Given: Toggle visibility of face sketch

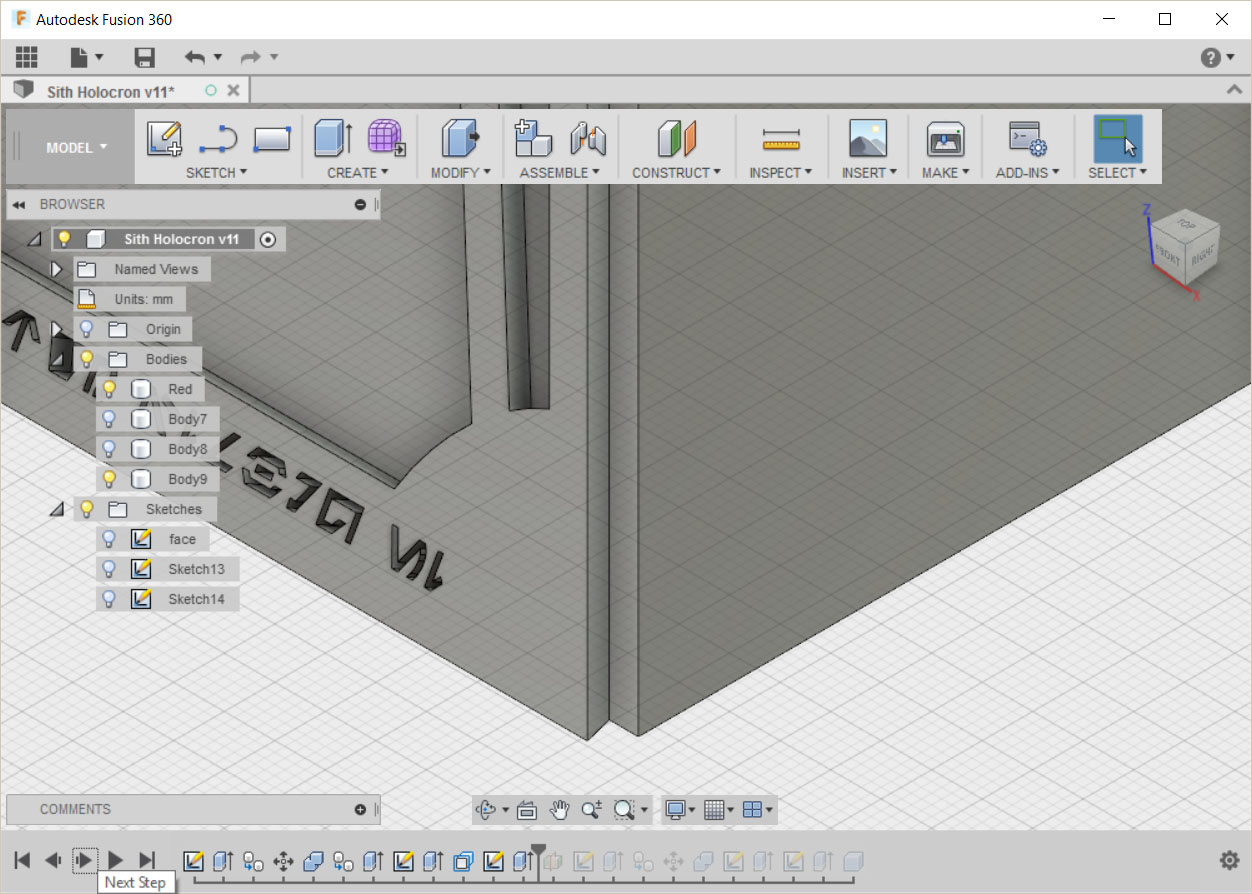Looking at the screenshot, I should click(110, 539).
